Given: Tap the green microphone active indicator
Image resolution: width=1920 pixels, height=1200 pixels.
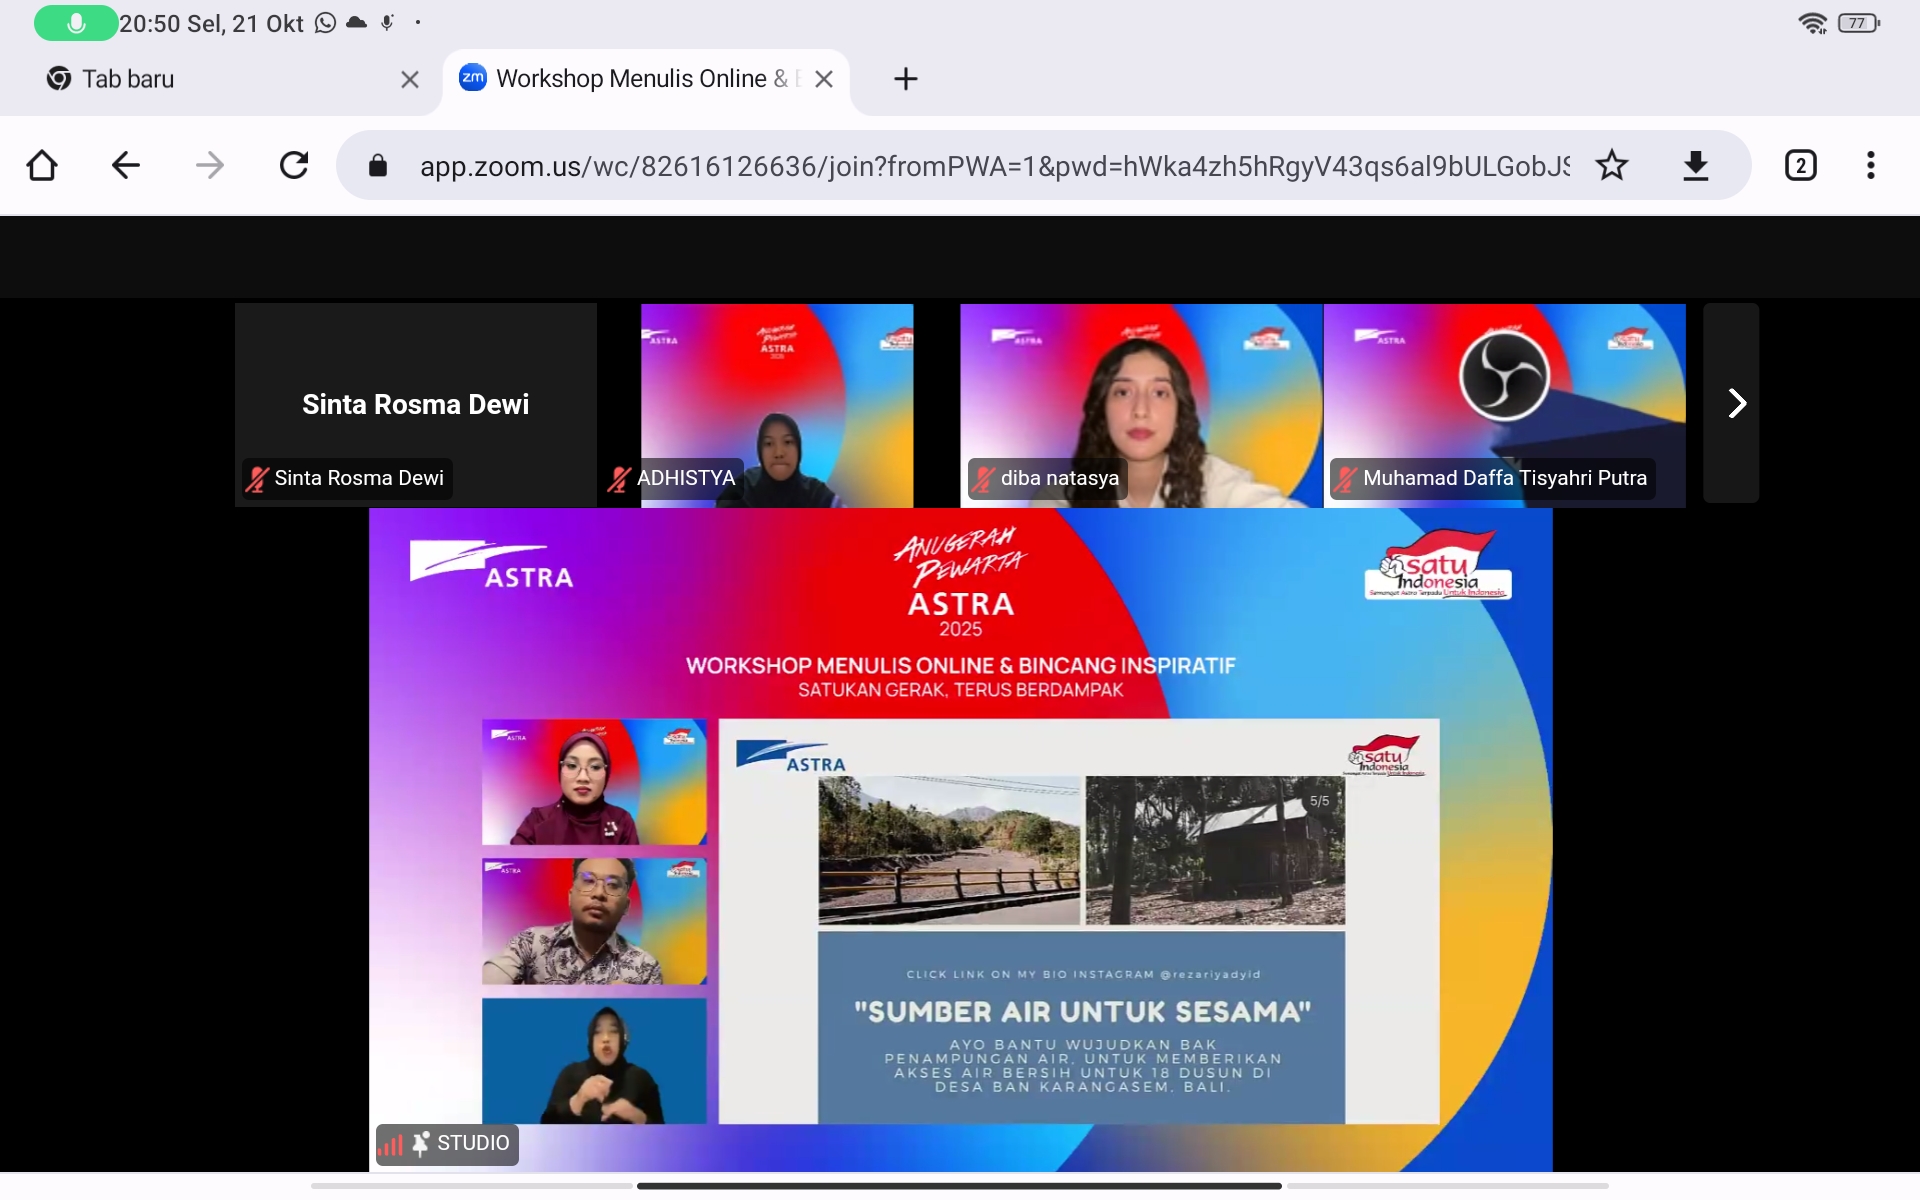Looking at the screenshot, I should coord(76,23).
